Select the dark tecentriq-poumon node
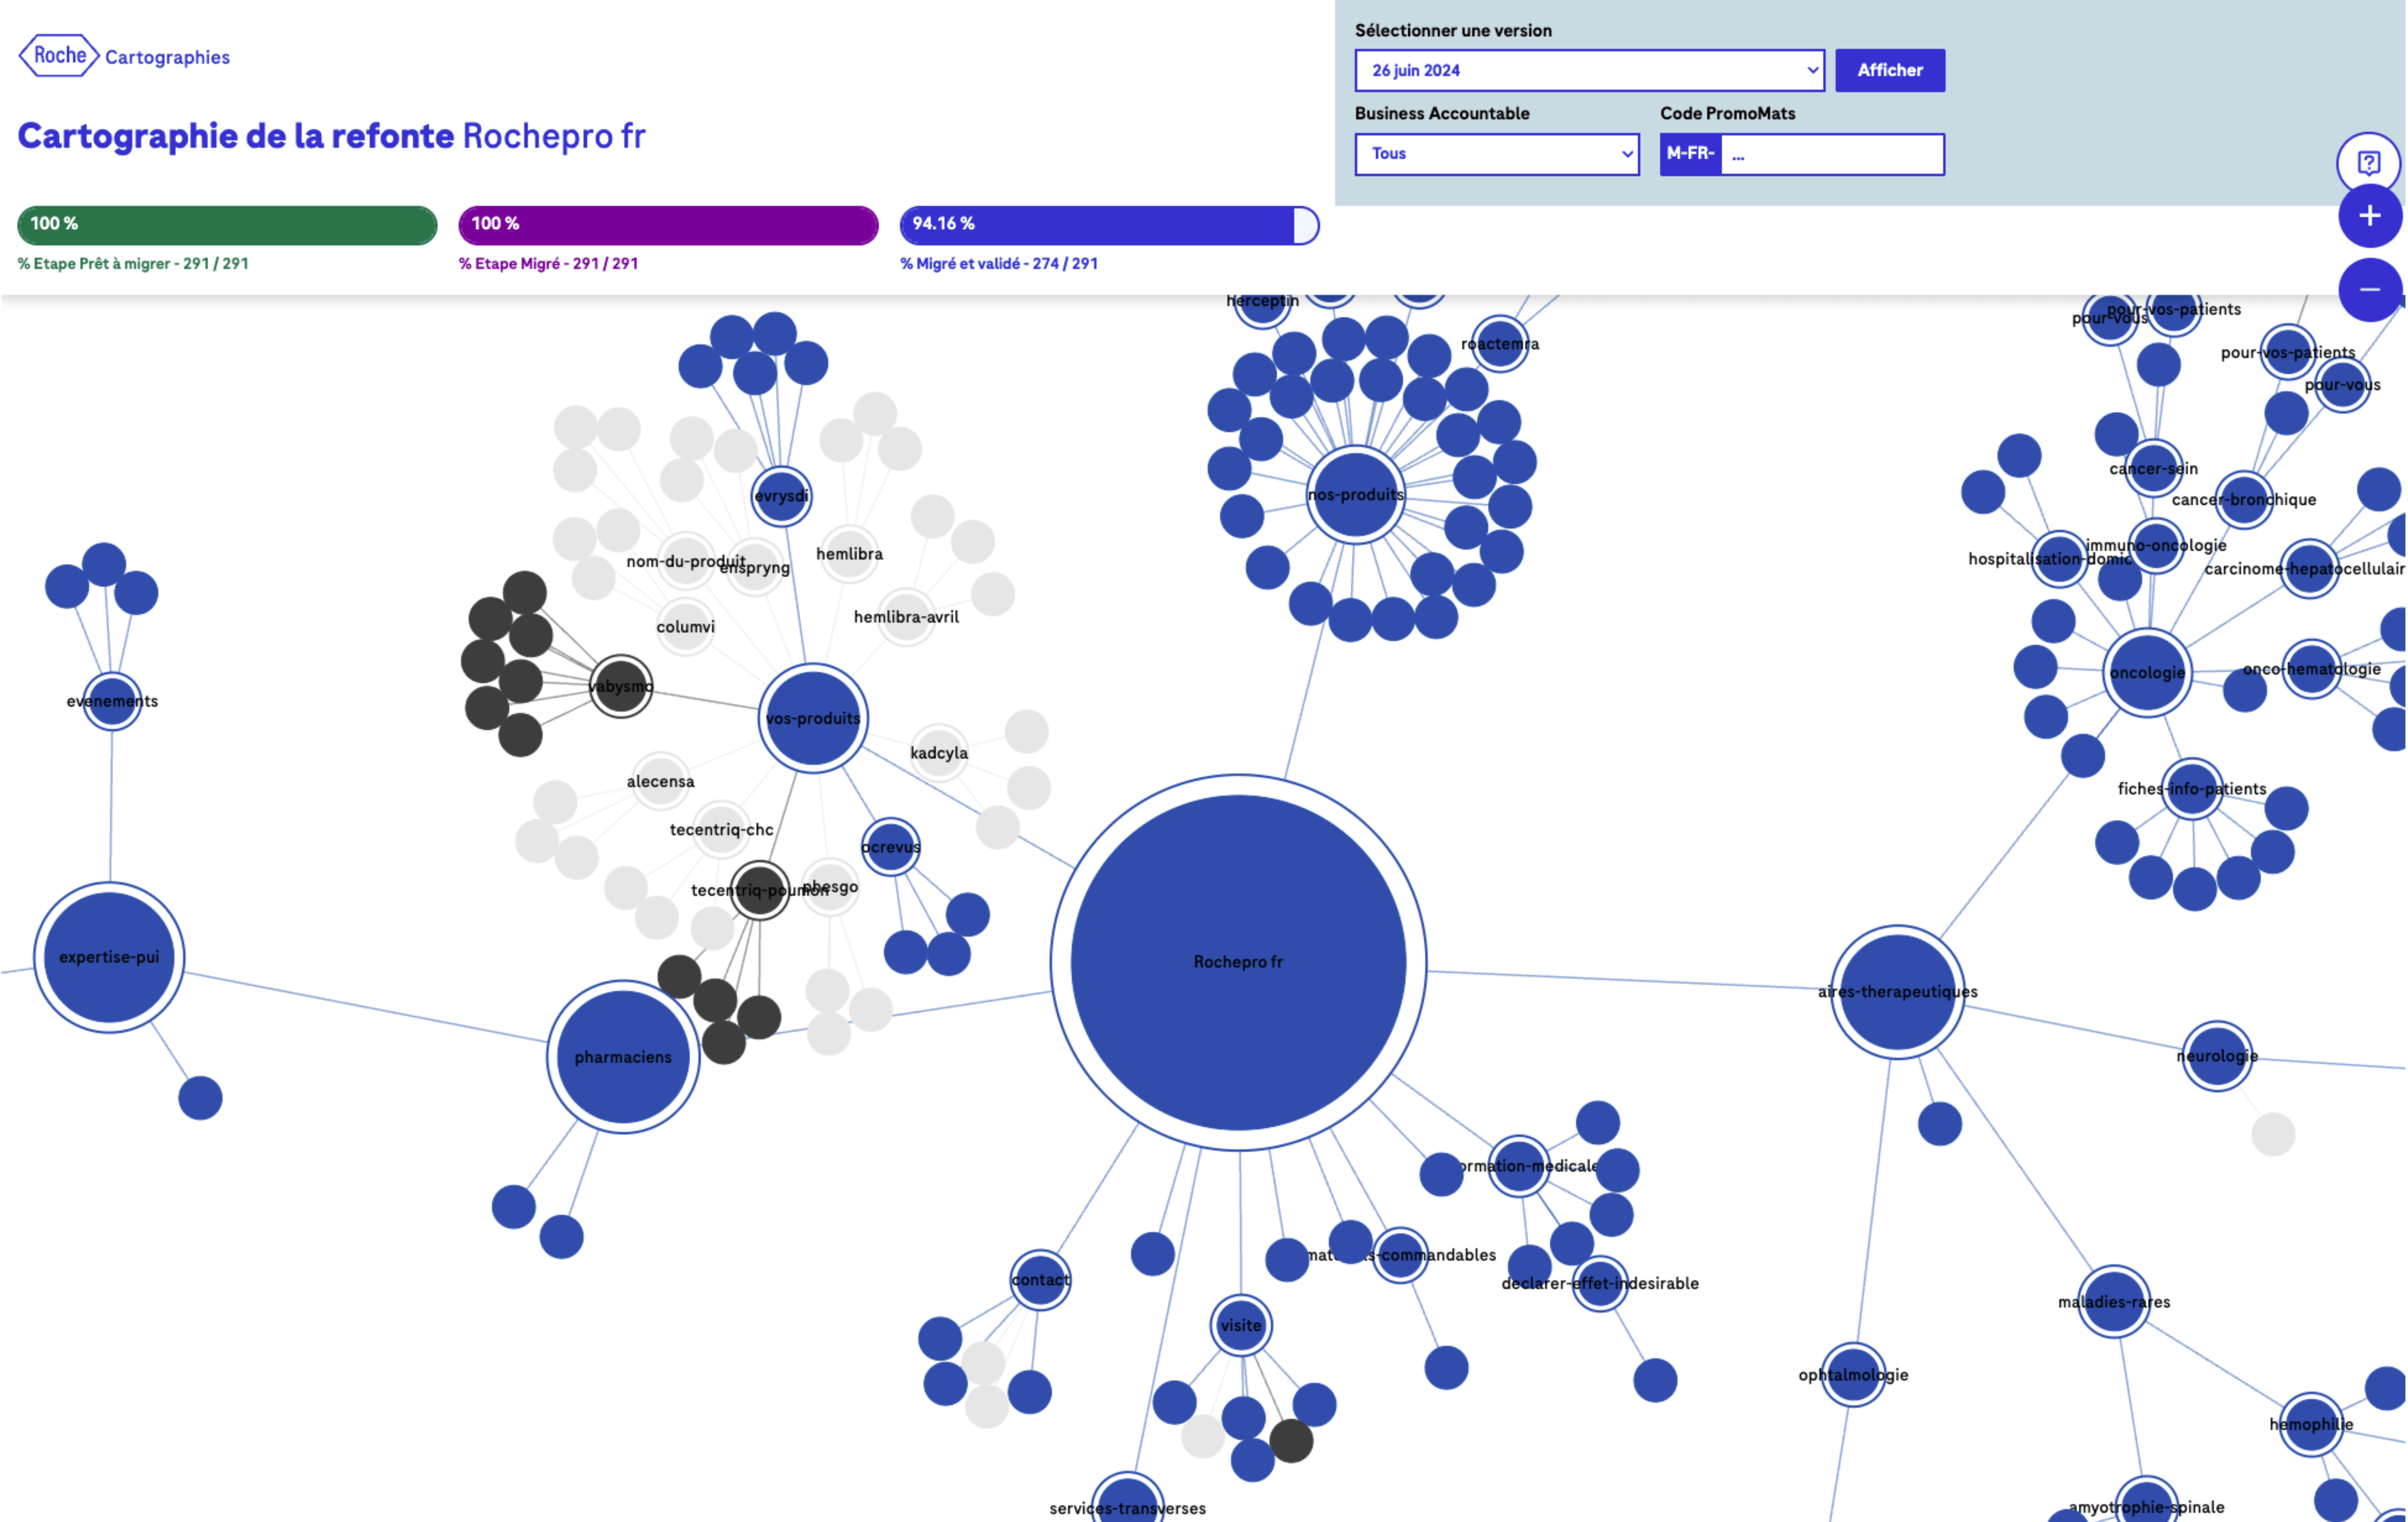This screenshot has height=1522, width=2408. pyautogui.click(x=760, y=890)
